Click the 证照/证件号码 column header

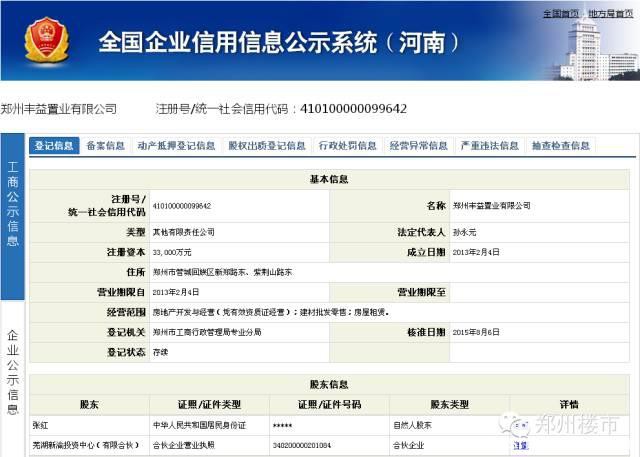tap(329, 404)
